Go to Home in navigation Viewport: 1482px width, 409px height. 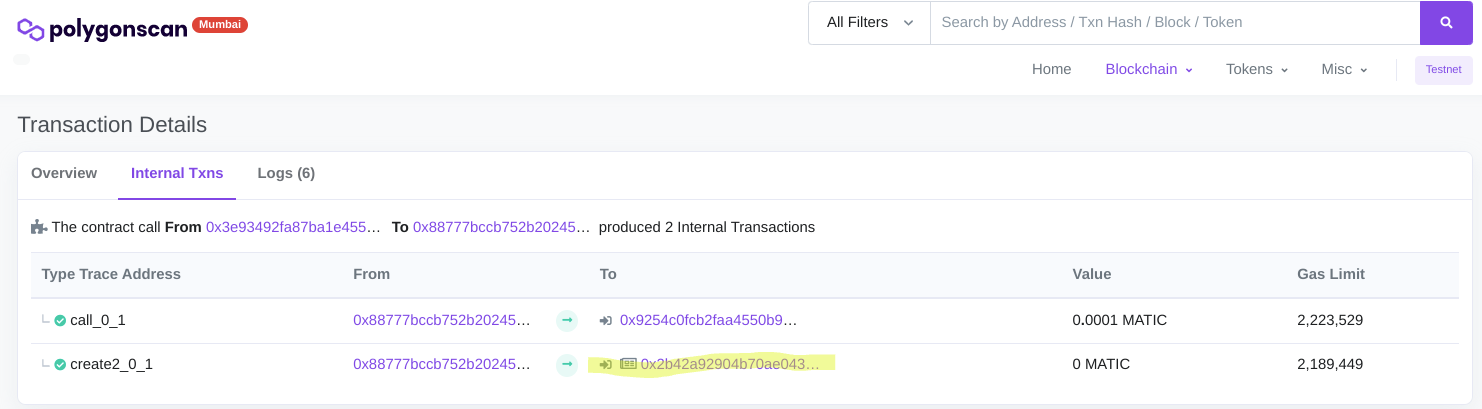tap(1051, 69)
